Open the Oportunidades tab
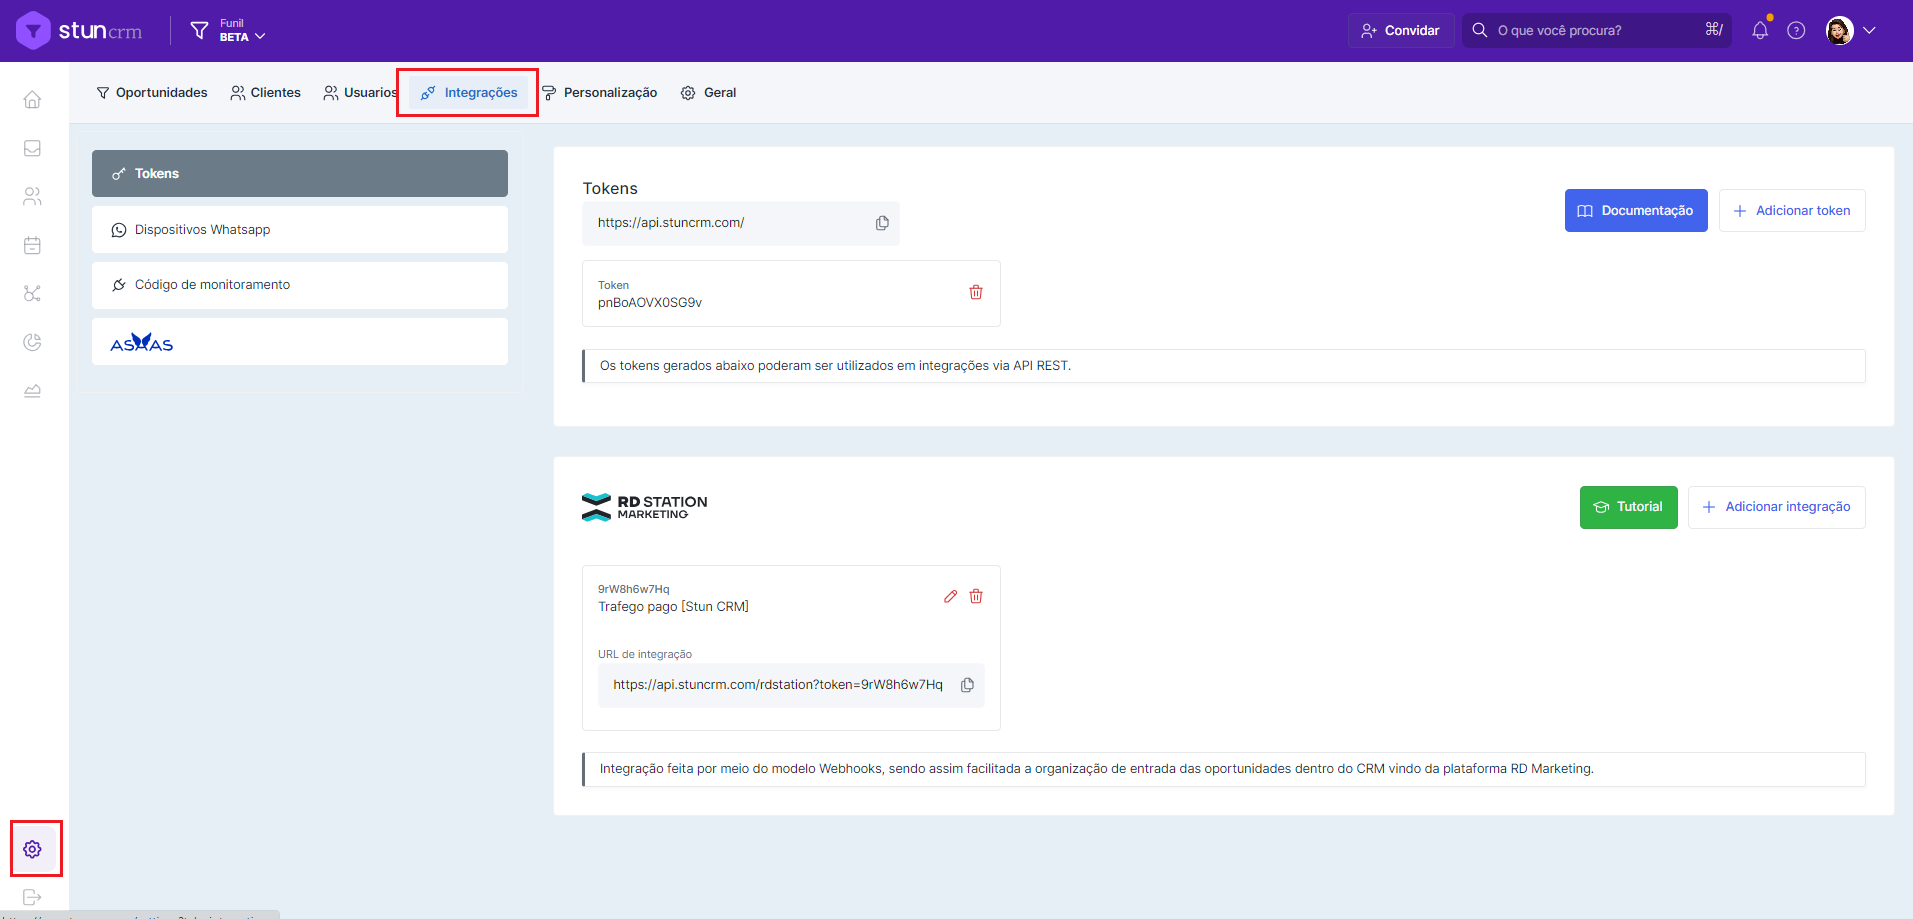This screenshot has height=919, width=1913. tap(152, 93)
